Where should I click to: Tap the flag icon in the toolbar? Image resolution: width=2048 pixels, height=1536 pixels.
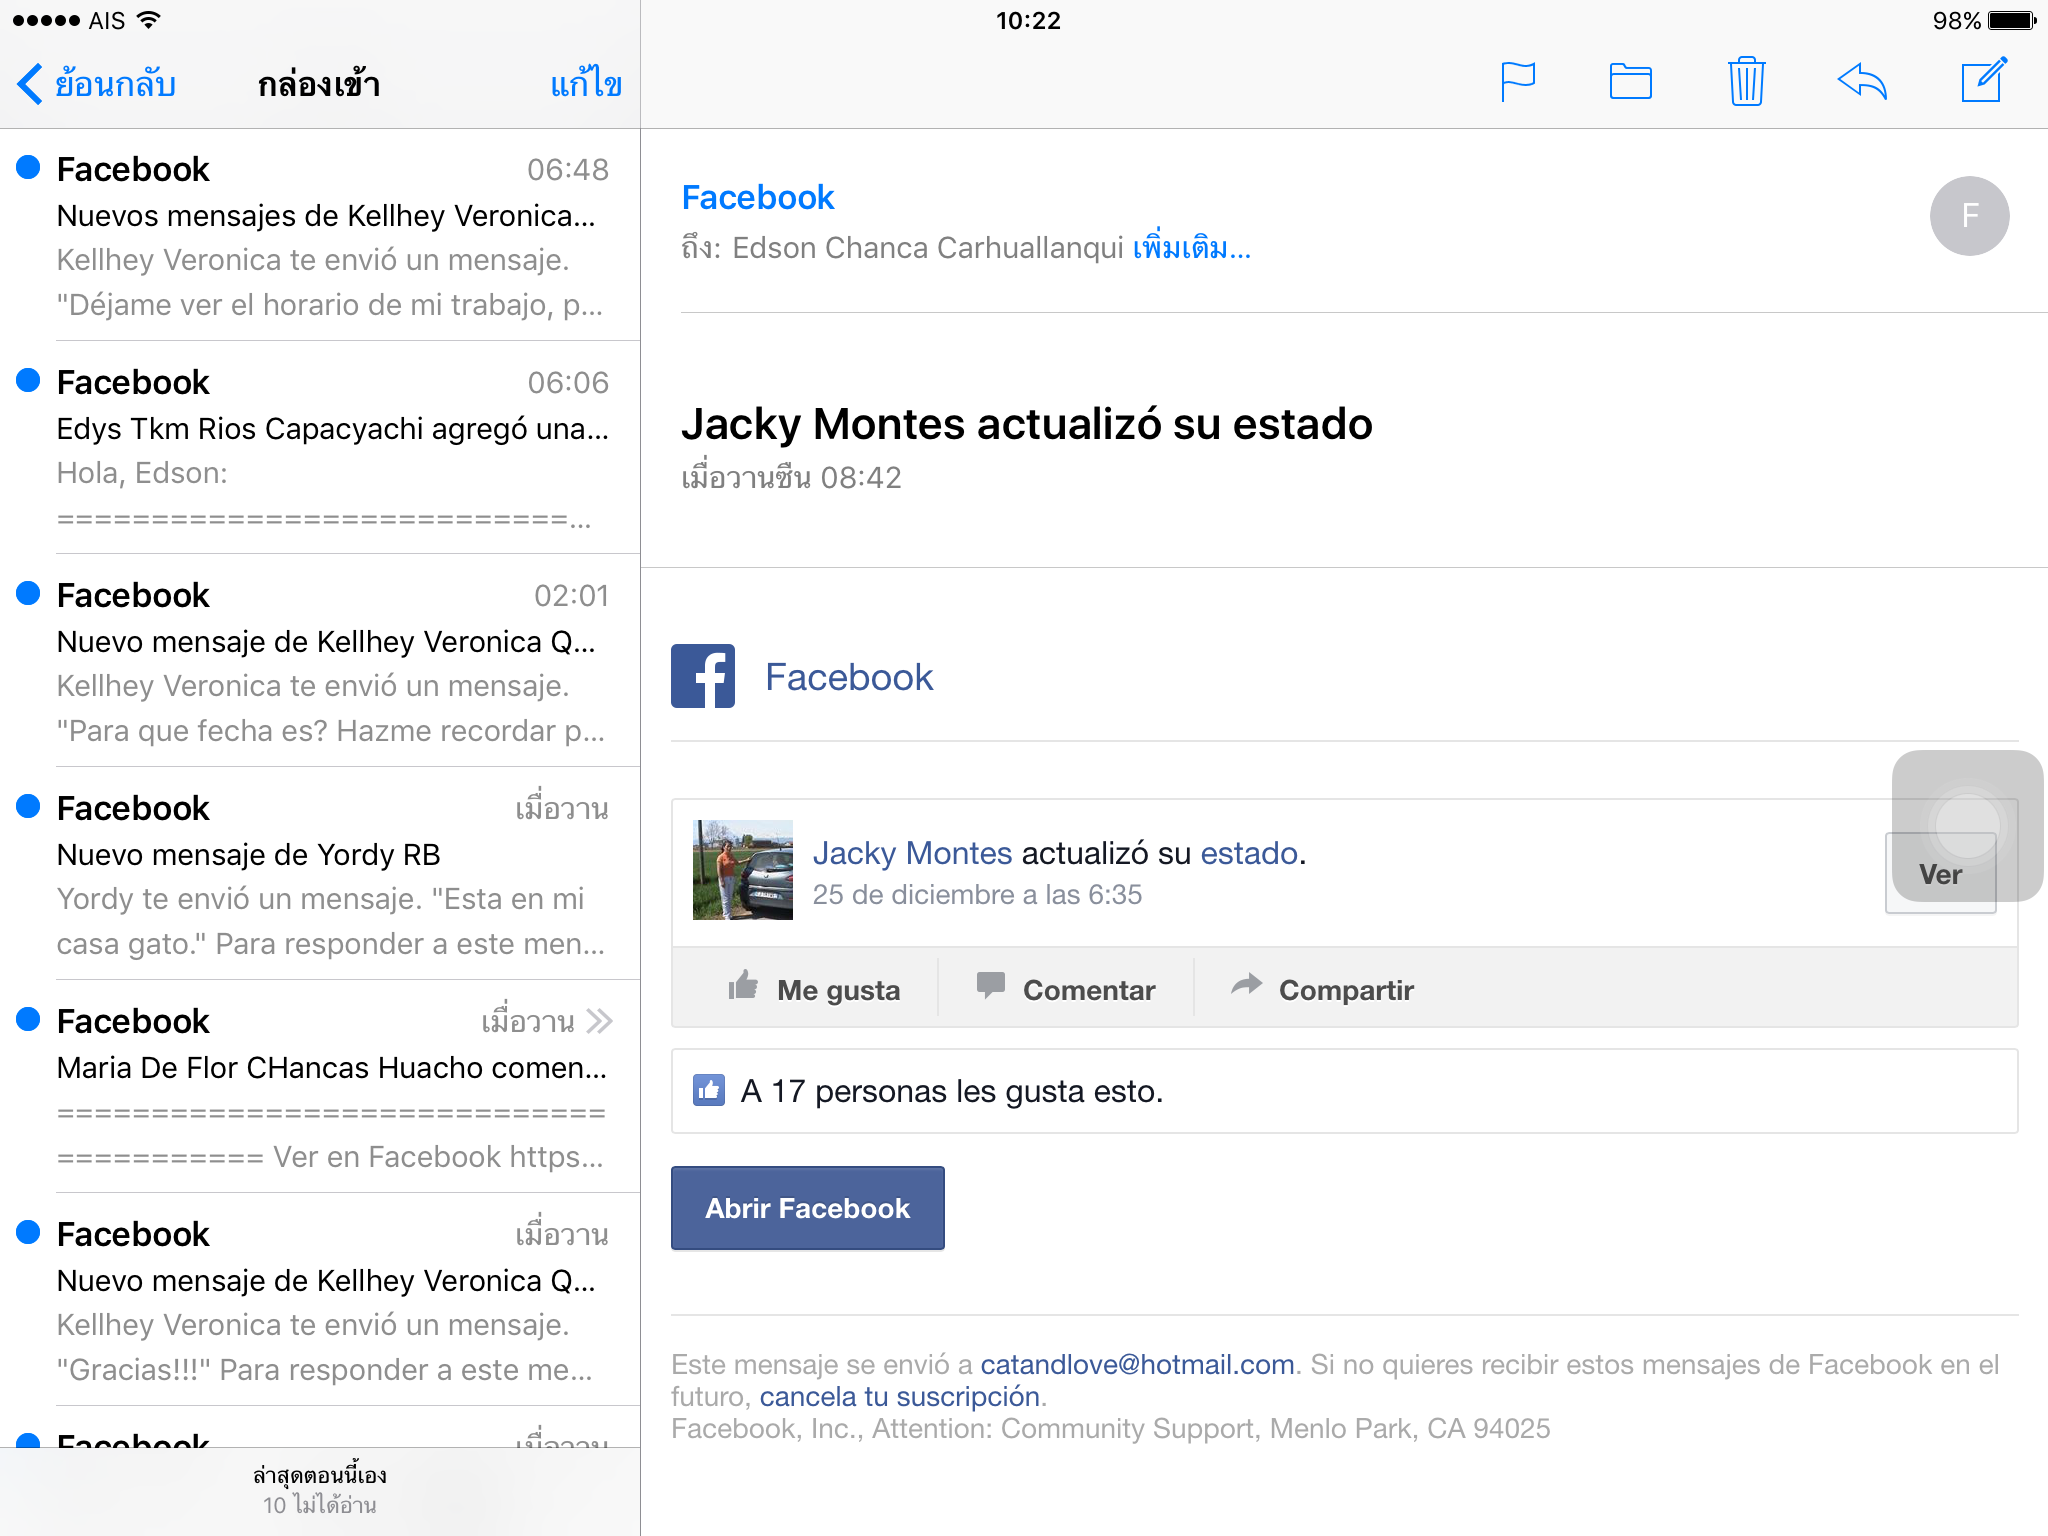click(x=1518, y=82)
